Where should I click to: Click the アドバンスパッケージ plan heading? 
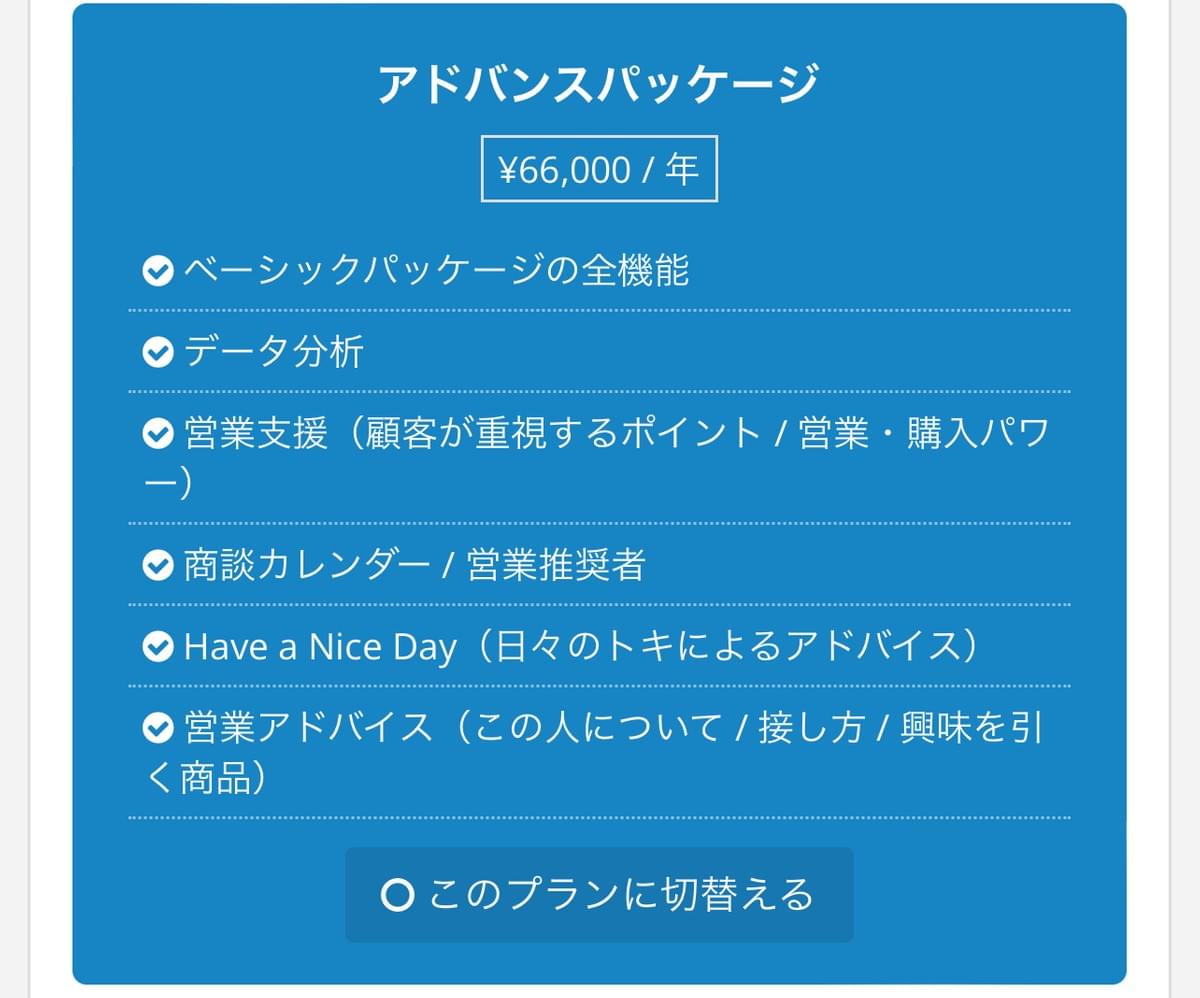click(599, 84)
